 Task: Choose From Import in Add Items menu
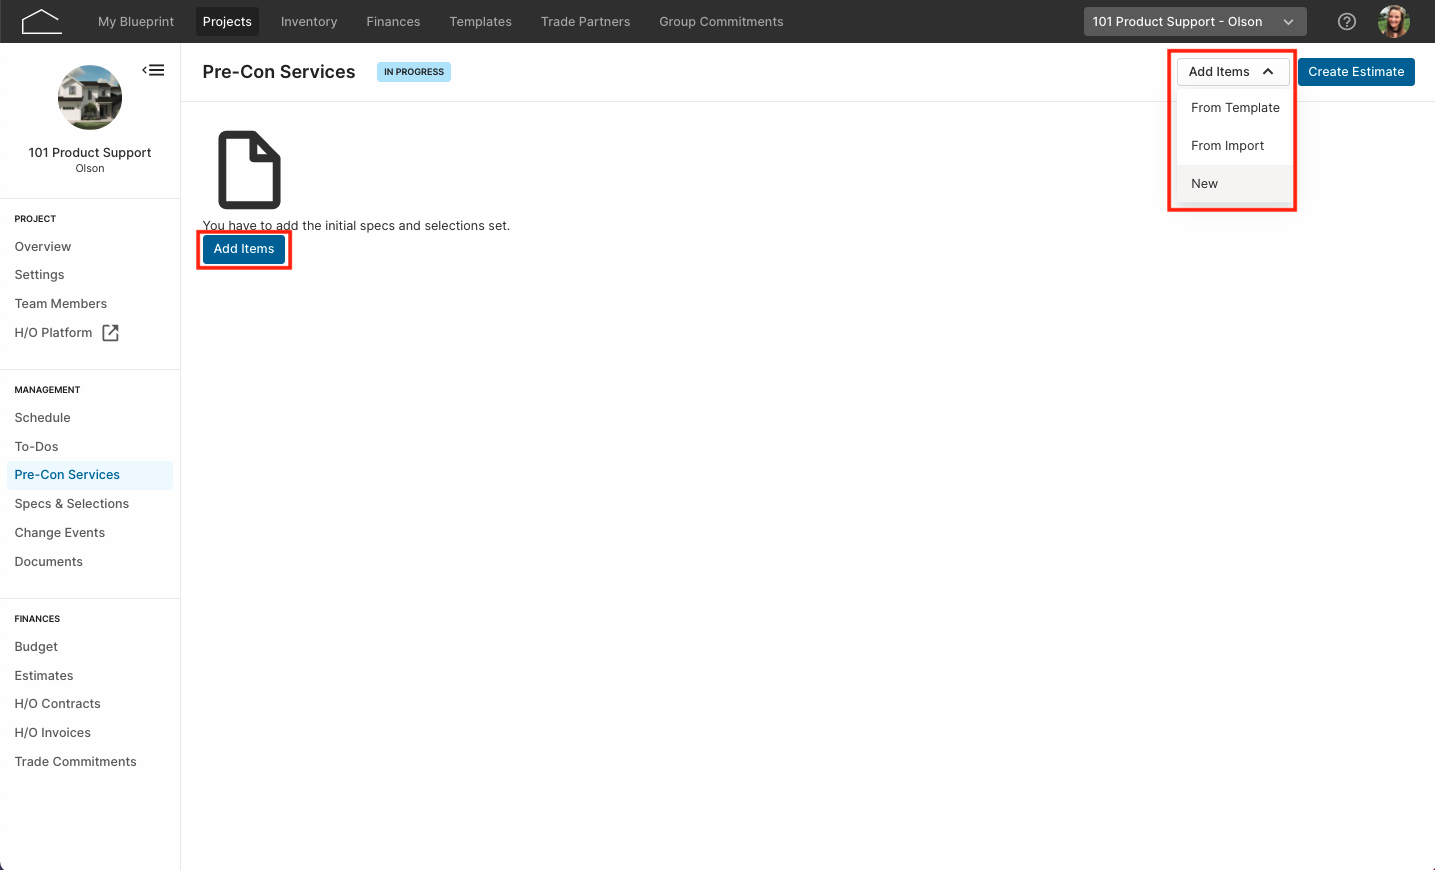pos(1234,146)
